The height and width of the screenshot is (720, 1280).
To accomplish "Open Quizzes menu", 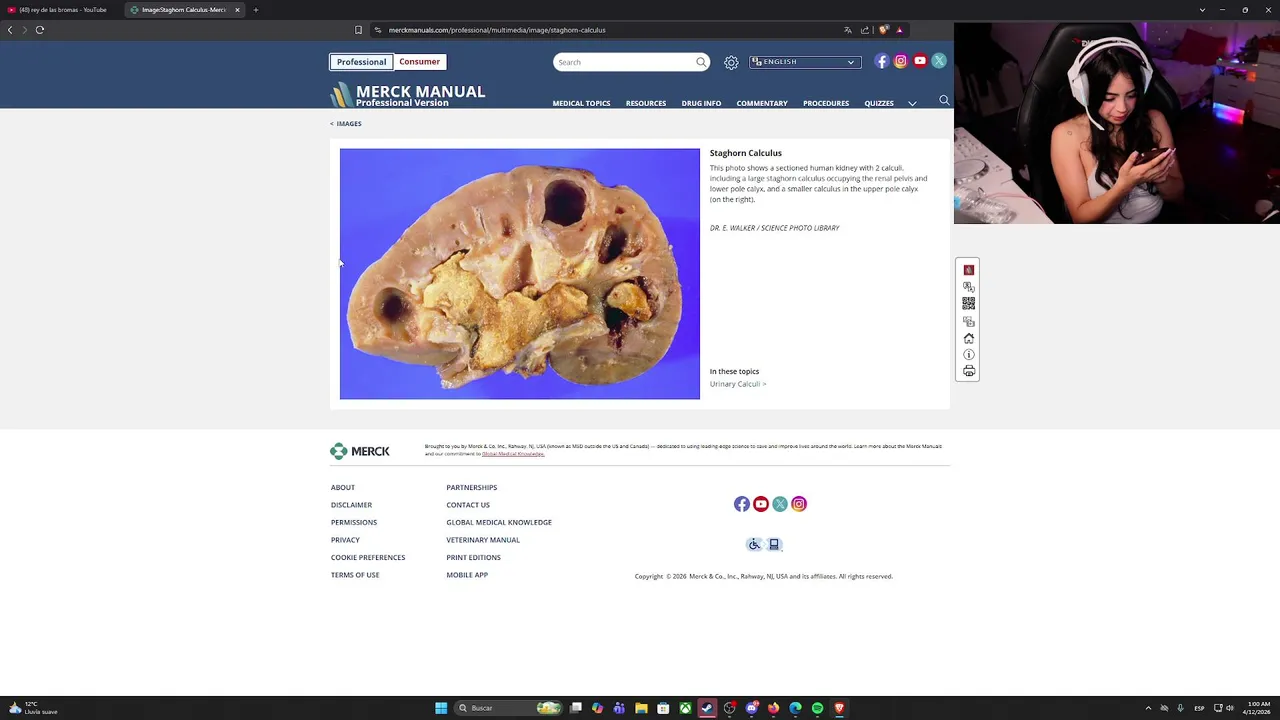I will click(879, 103).
